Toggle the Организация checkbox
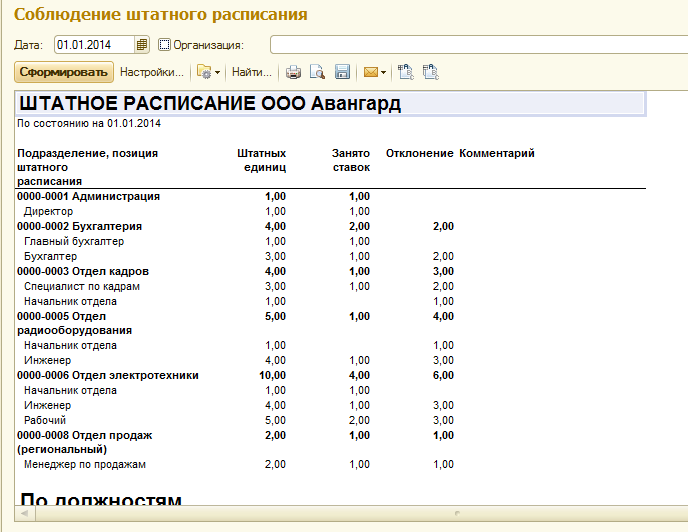This screenshot has width=688, height=532. click(x=165, y=45)
